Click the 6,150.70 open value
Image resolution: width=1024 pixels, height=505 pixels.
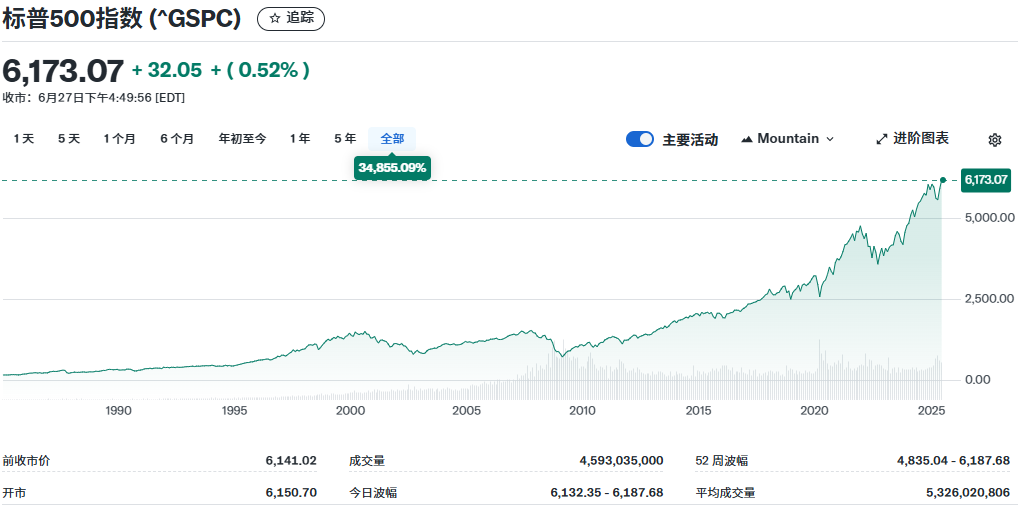tap(291, 493)
